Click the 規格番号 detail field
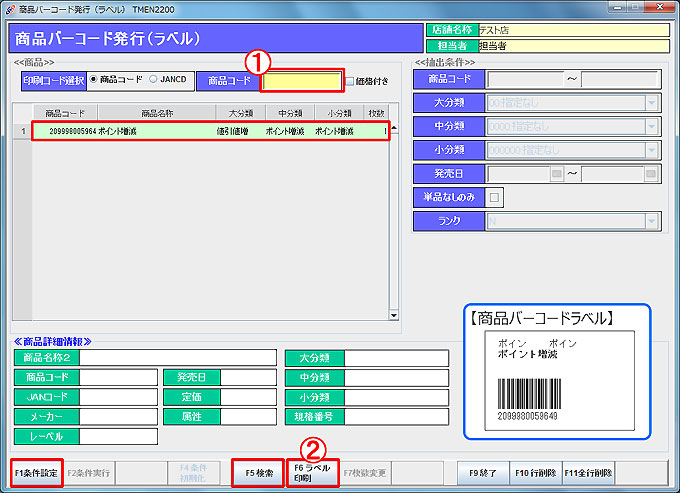Image resolution: width=680 pixels, height=493 pixels. [x=397, y=417]
